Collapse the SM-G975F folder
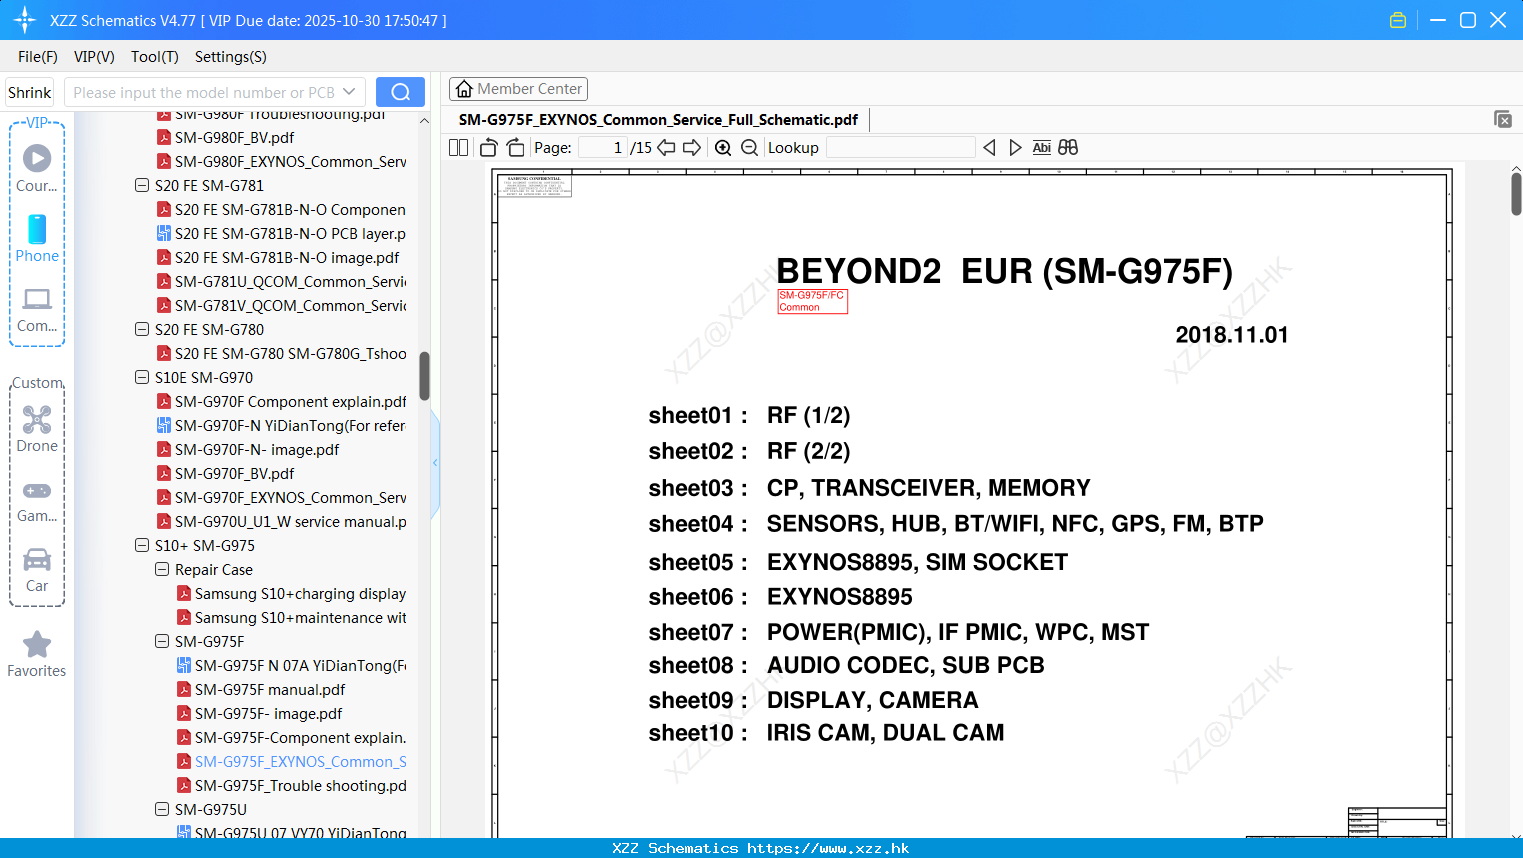This screenshot has width=1523, height=858. tap(161, 642)
